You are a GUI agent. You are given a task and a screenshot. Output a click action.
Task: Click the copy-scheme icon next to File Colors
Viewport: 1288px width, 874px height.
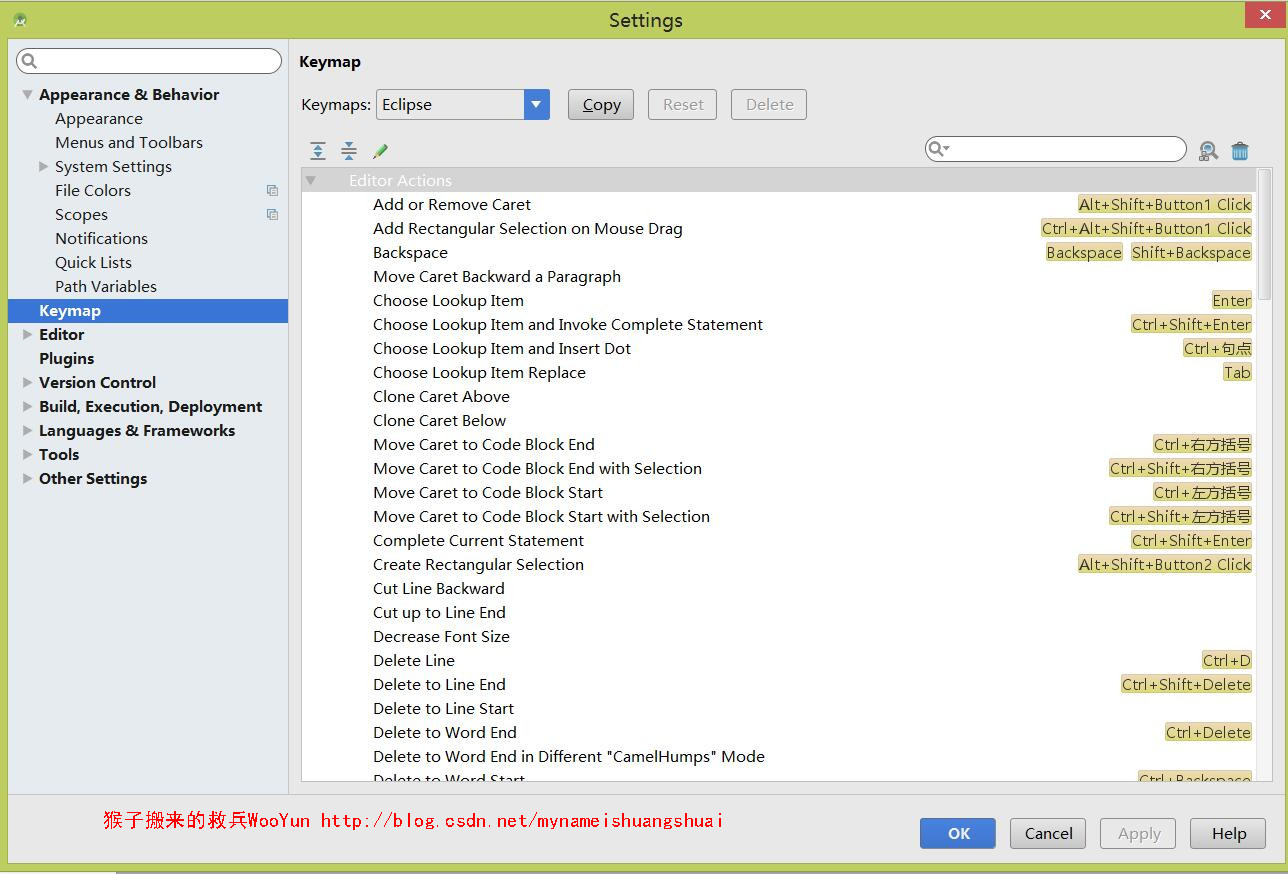[272, 190]
